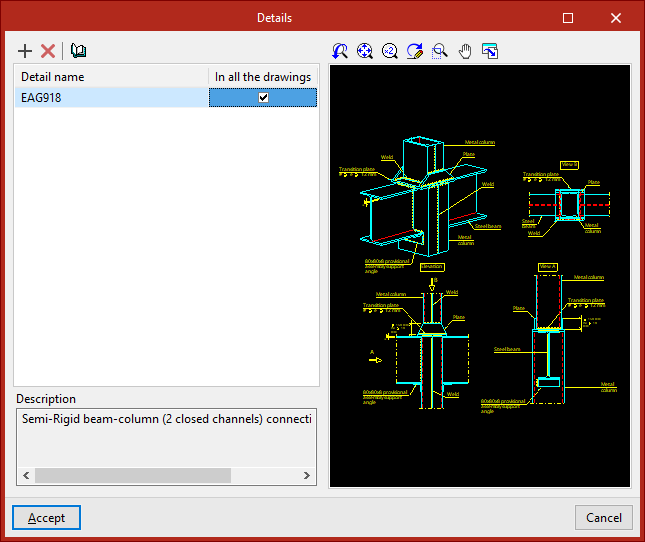The width and height of the screenshot is (645, 542).
Task: Open the detail library book icon
Action: pyautogui.click(x=79, y=51)
